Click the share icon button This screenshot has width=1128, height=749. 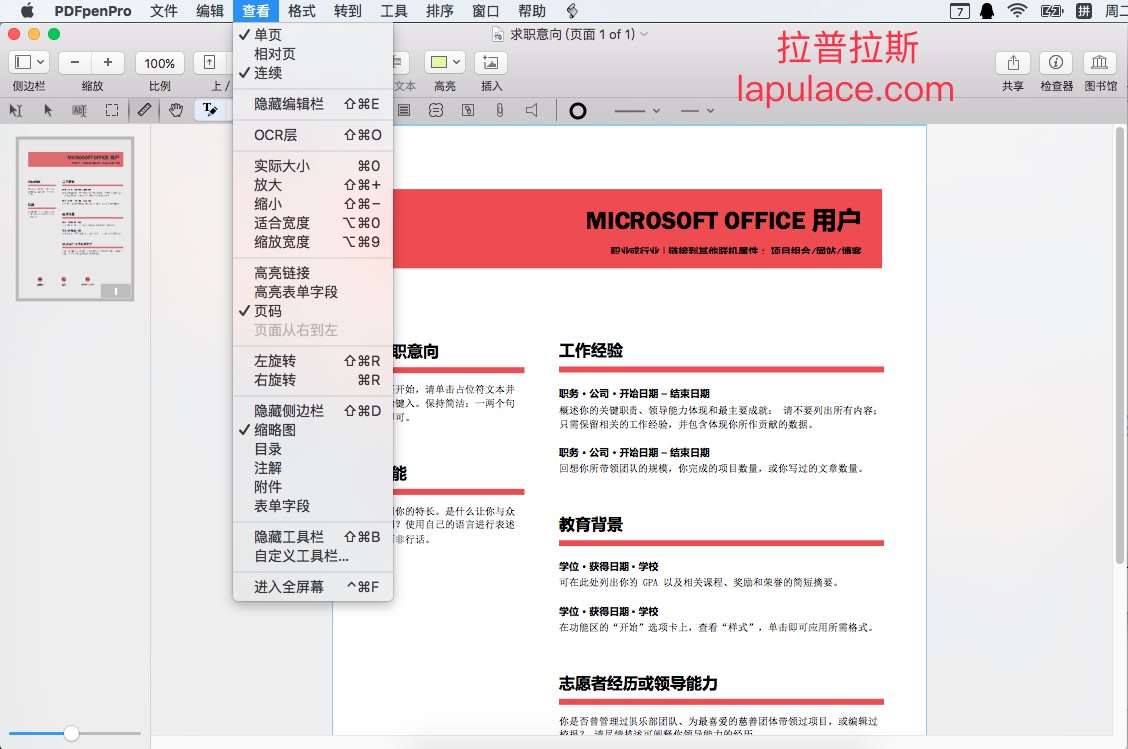tap(1013, 63)
